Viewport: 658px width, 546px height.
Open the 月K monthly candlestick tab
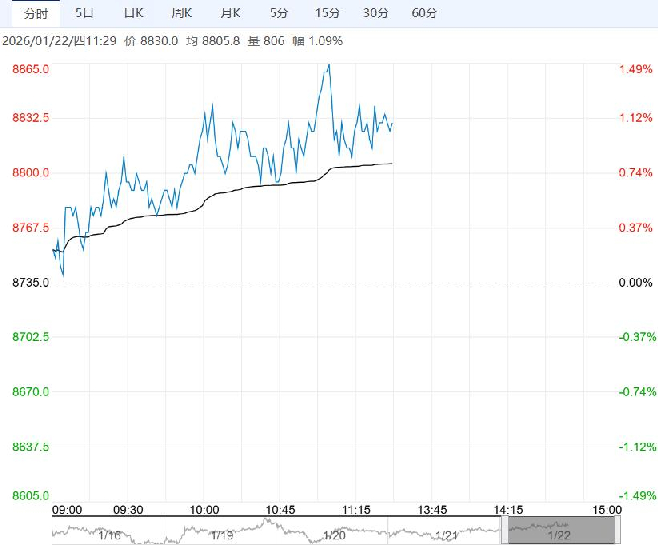coord(230,13)
